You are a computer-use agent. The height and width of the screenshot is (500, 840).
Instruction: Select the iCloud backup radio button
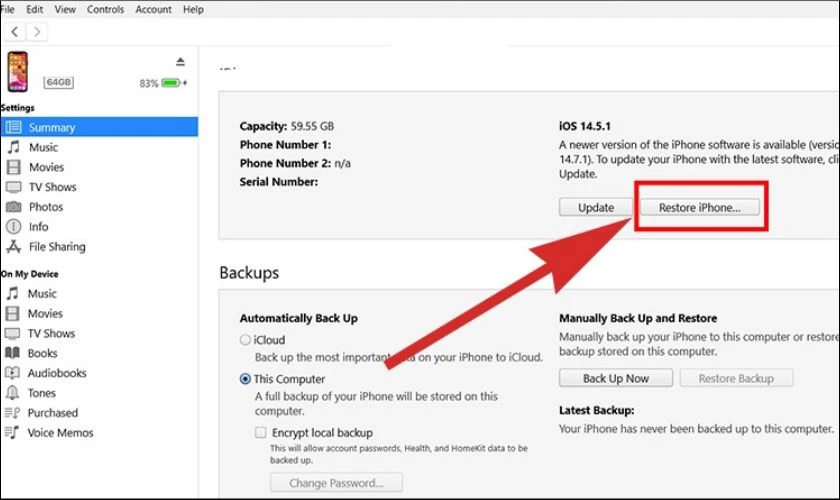click(x=245, y=340)
